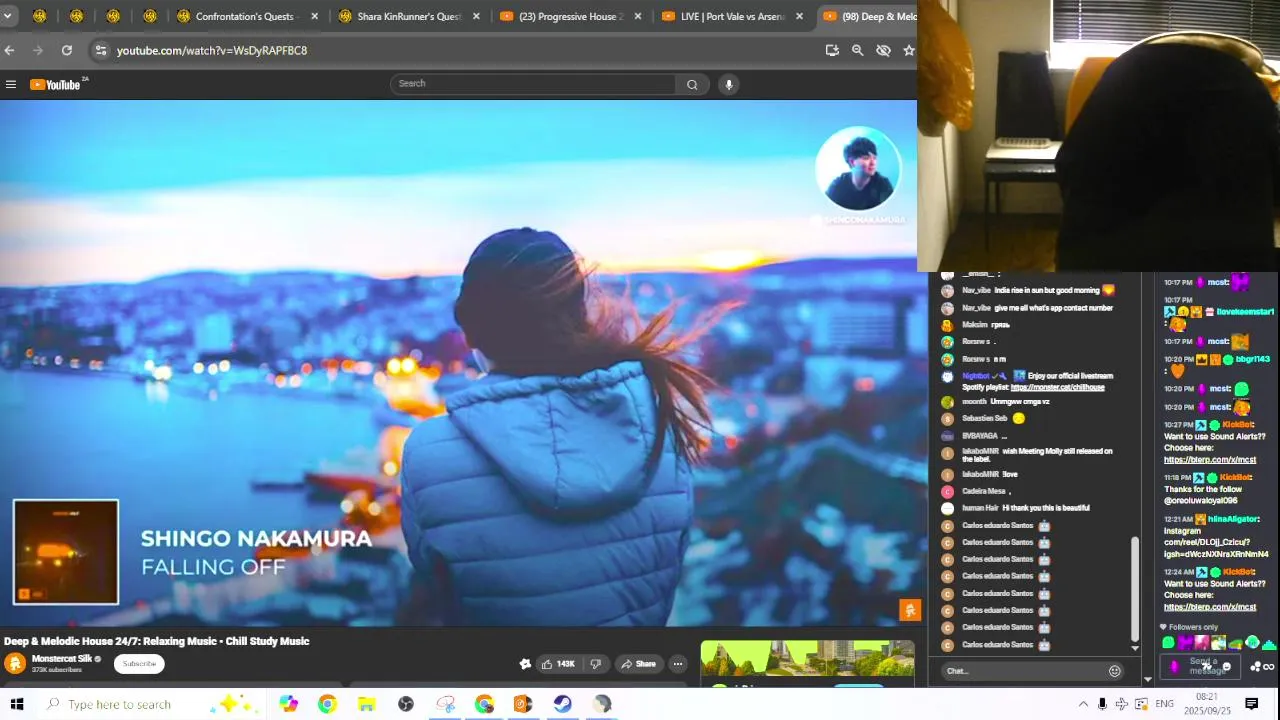Click the video title Deep & Melodic House 24/7

(157, 641)
